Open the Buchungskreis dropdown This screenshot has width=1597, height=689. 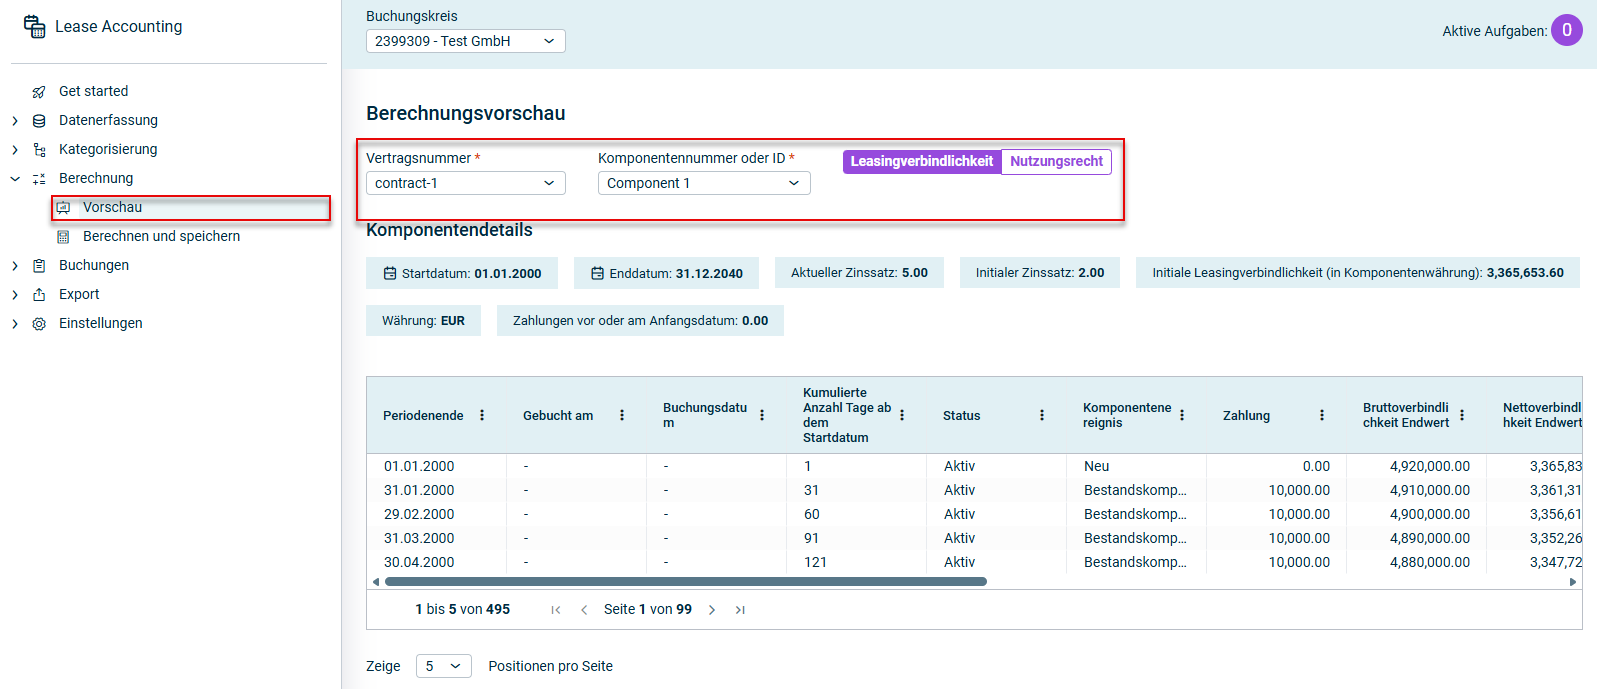point(466,41)
